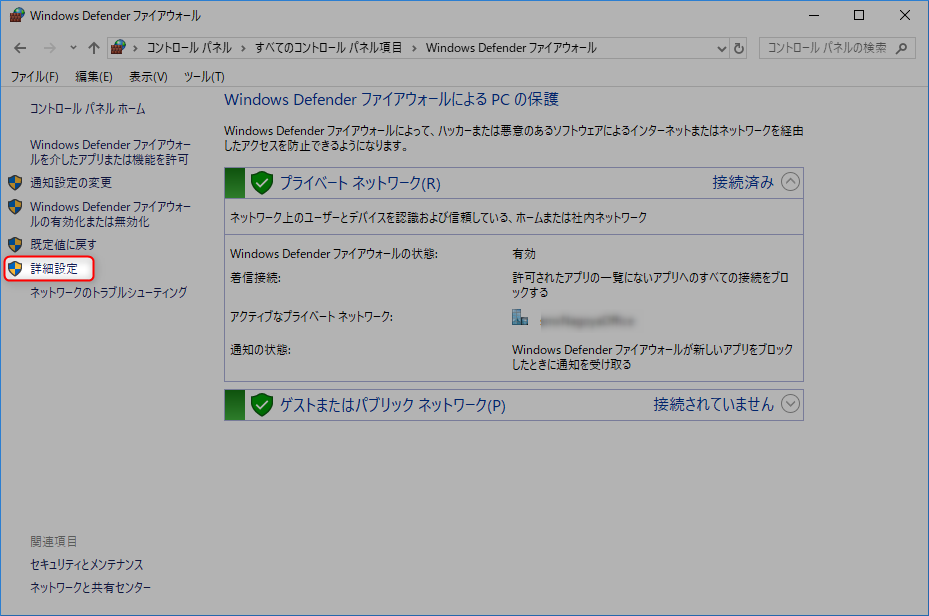The height and width of the screenshot is (616, 929).
Task: Open the ツール(T) menu
Action: [204, 77]
